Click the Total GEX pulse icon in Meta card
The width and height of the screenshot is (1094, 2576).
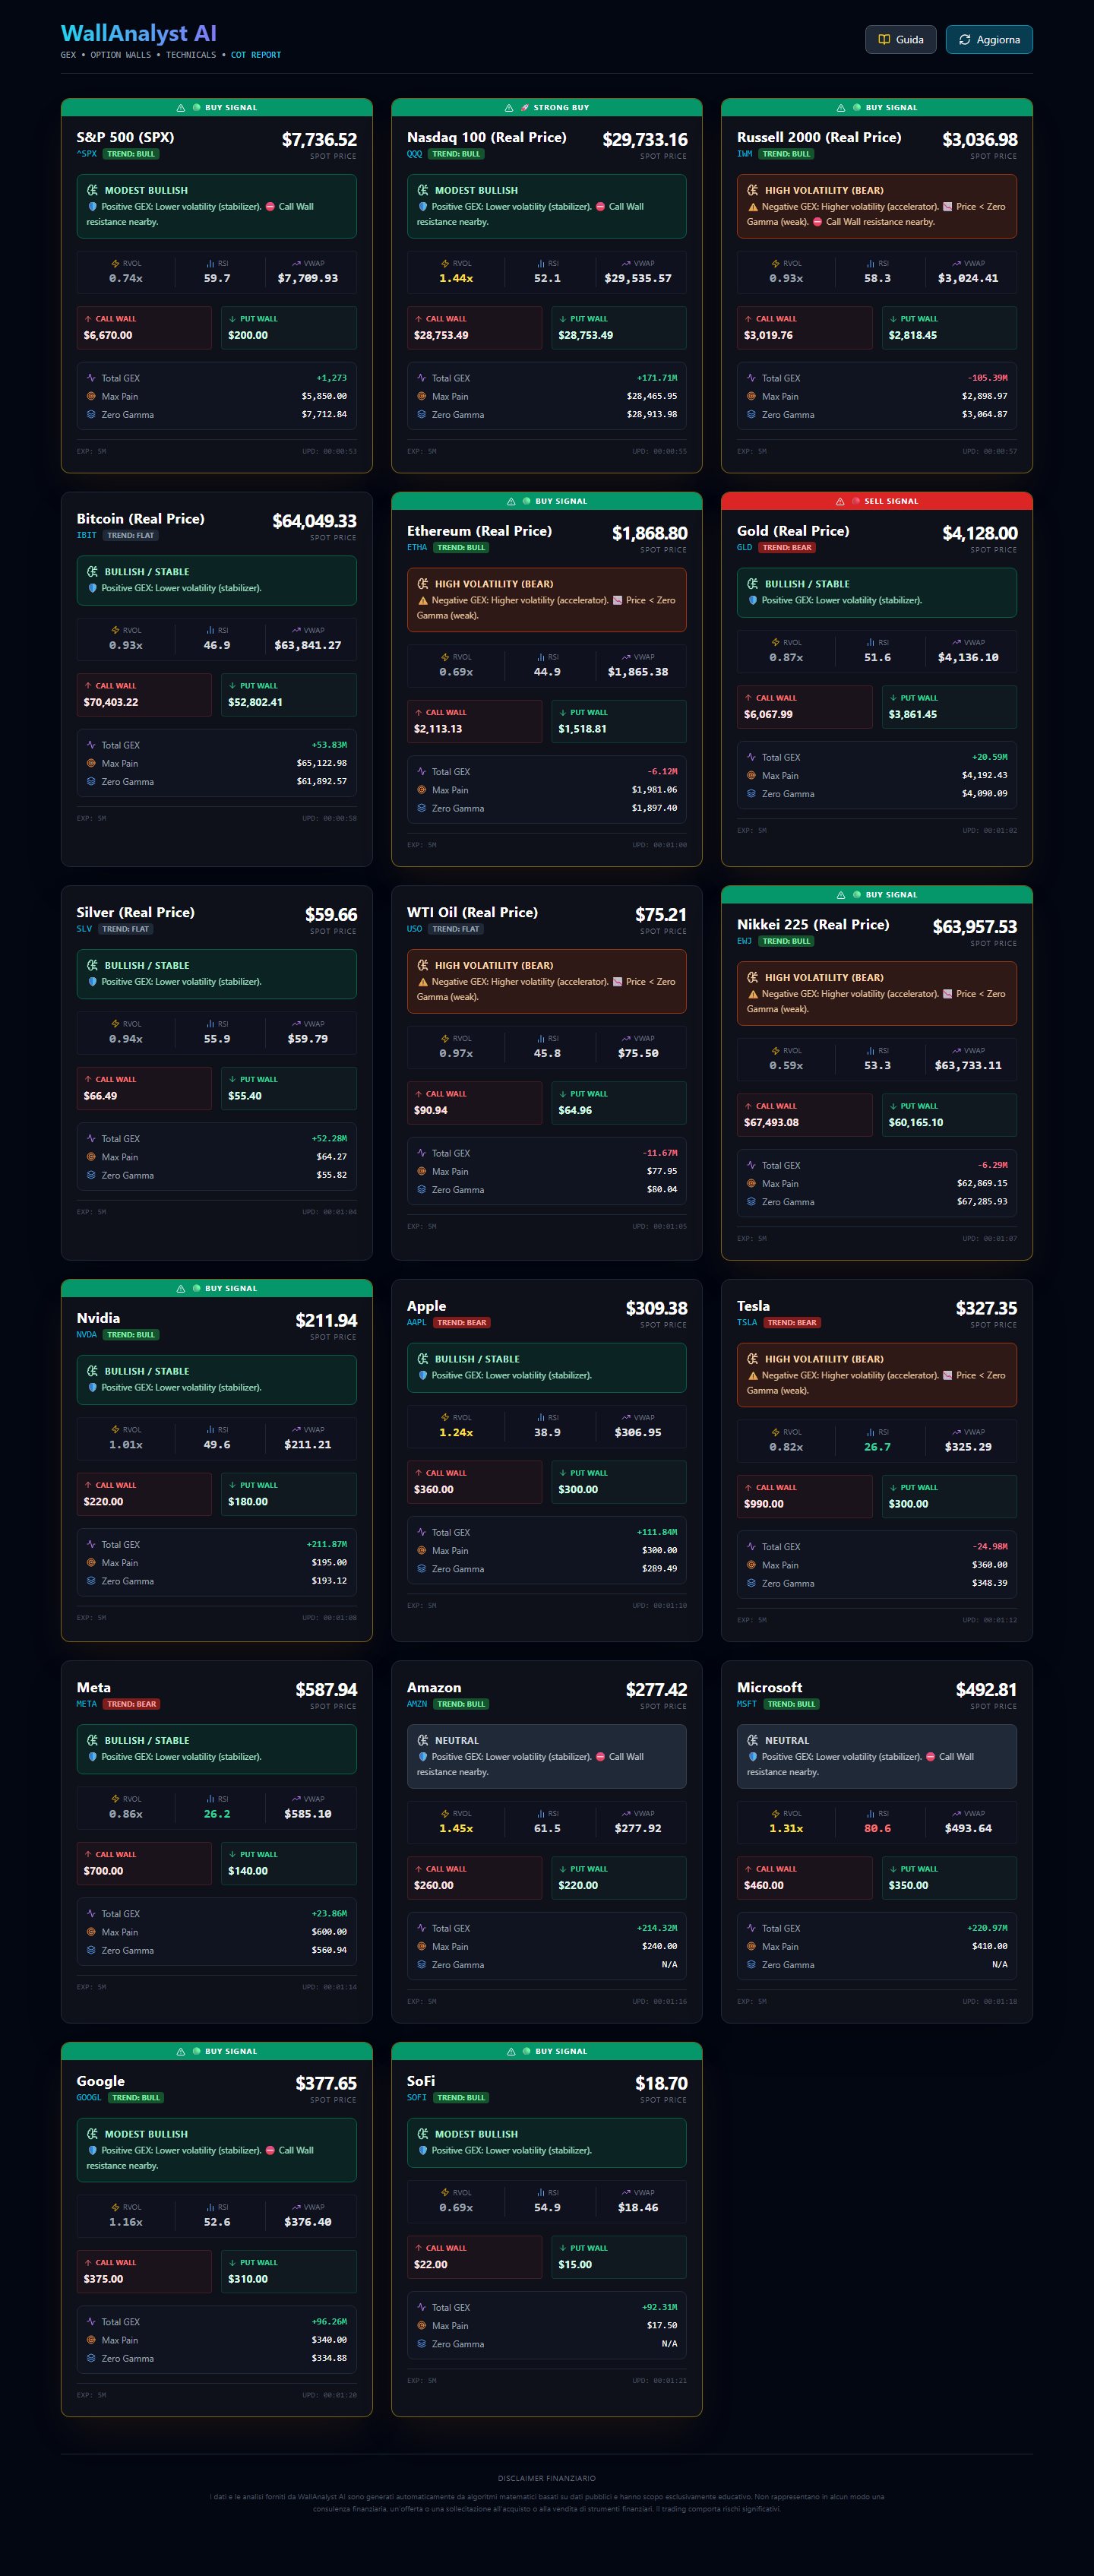click(x=91, y=1913)
